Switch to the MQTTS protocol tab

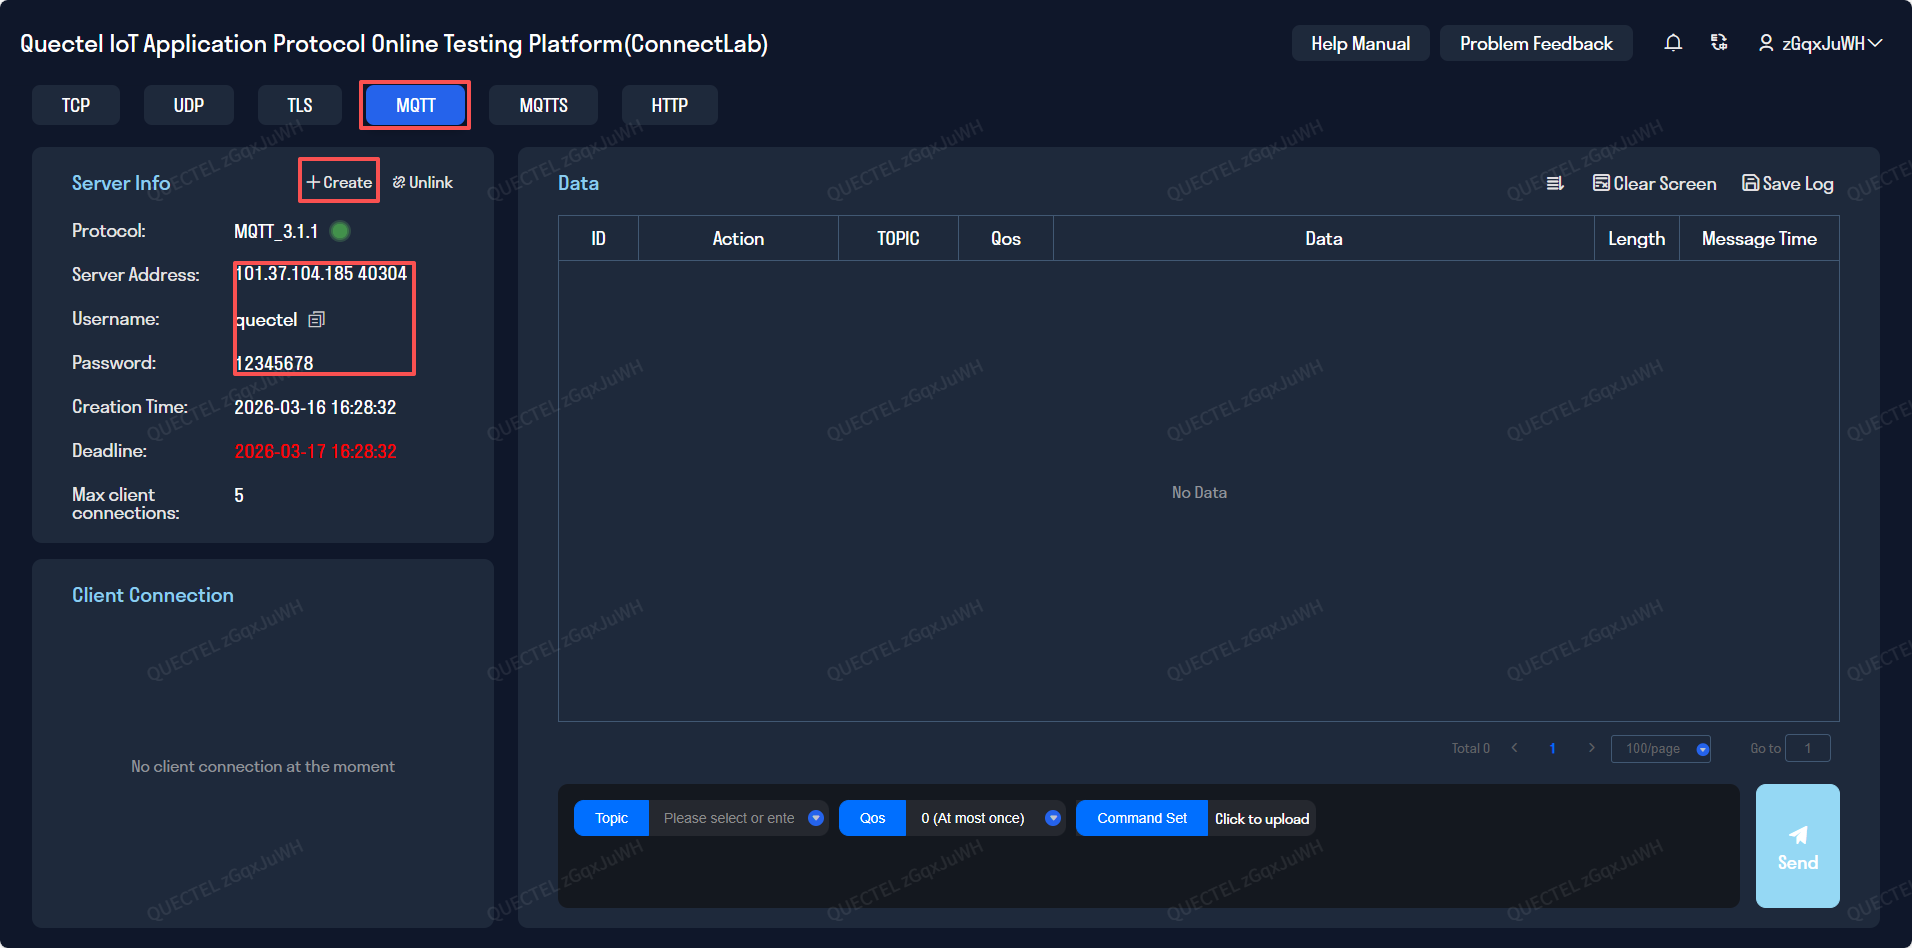click(543, 105)
